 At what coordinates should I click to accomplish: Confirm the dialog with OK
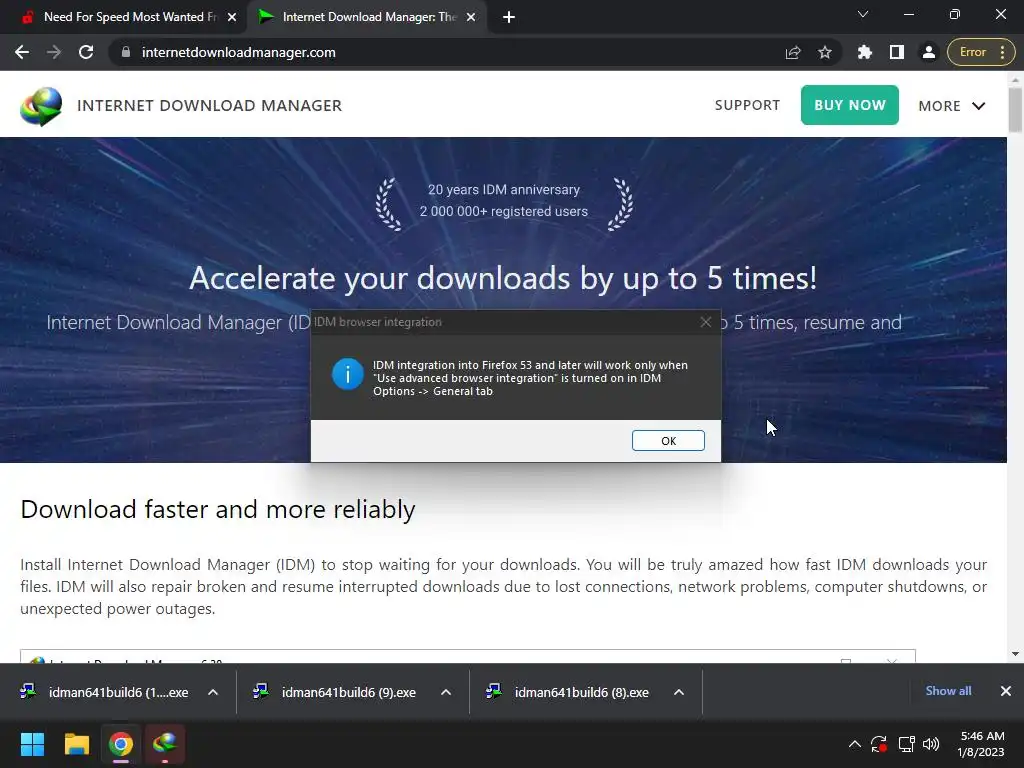tap(668, 441)
